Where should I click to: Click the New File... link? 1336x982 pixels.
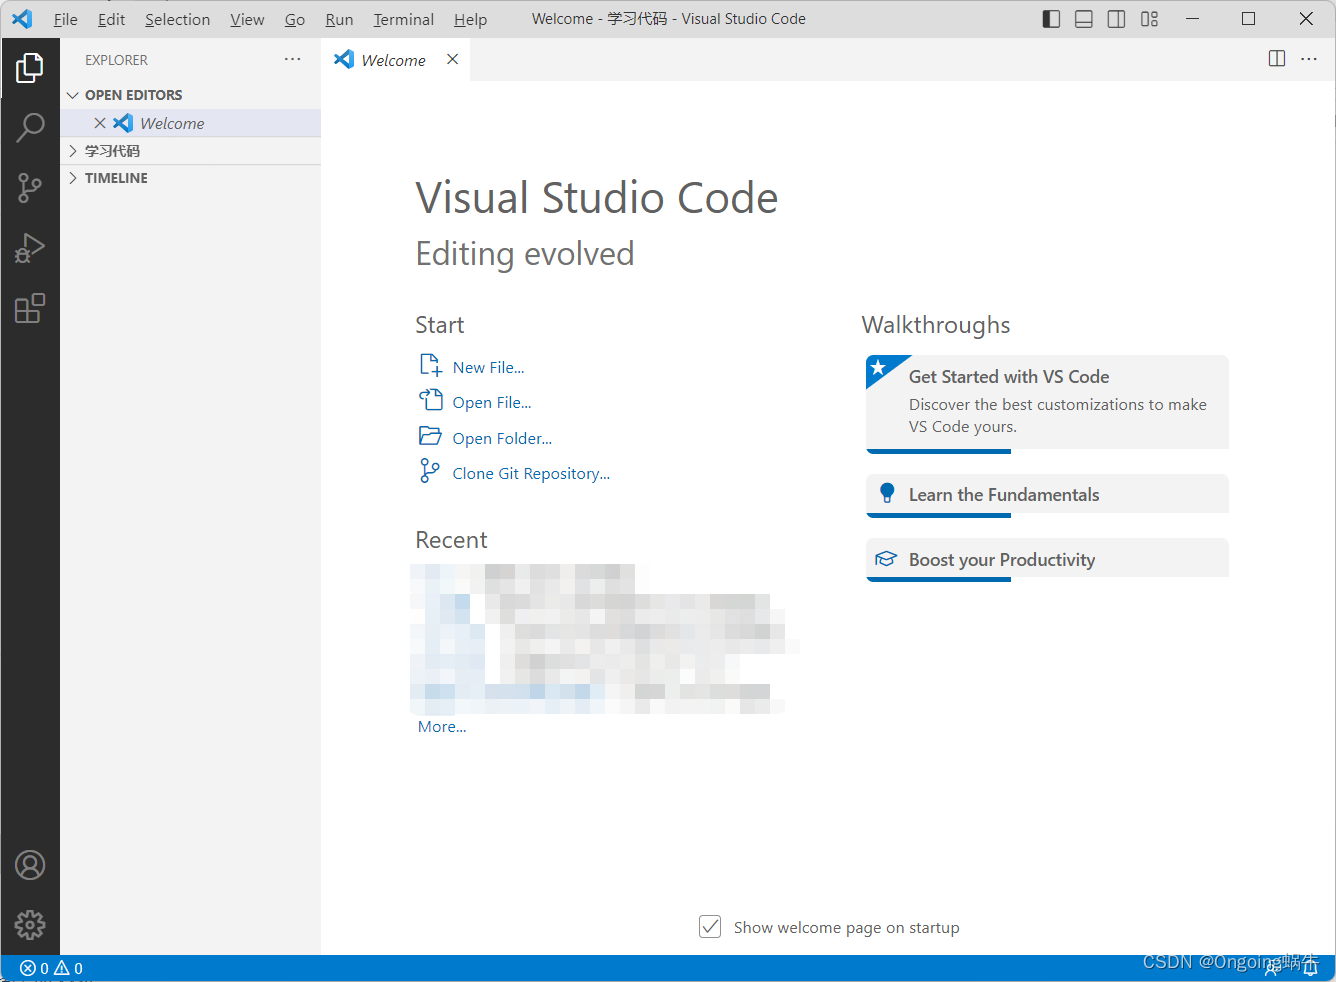point(488,367)
